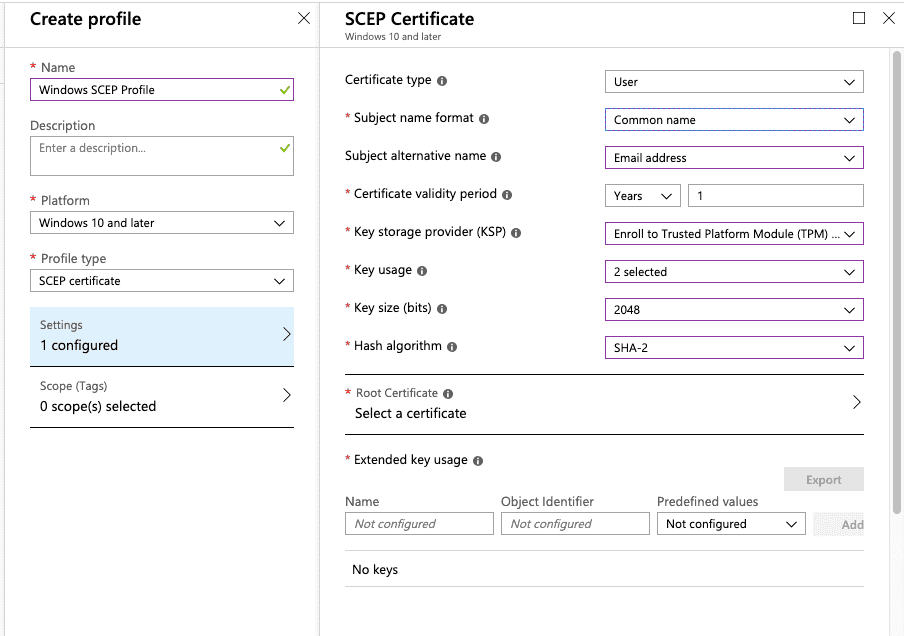The height and width of the screenshot is (636, 904).
Task: Click the 'No keys' text row
Action: click(x=604, y=570)
